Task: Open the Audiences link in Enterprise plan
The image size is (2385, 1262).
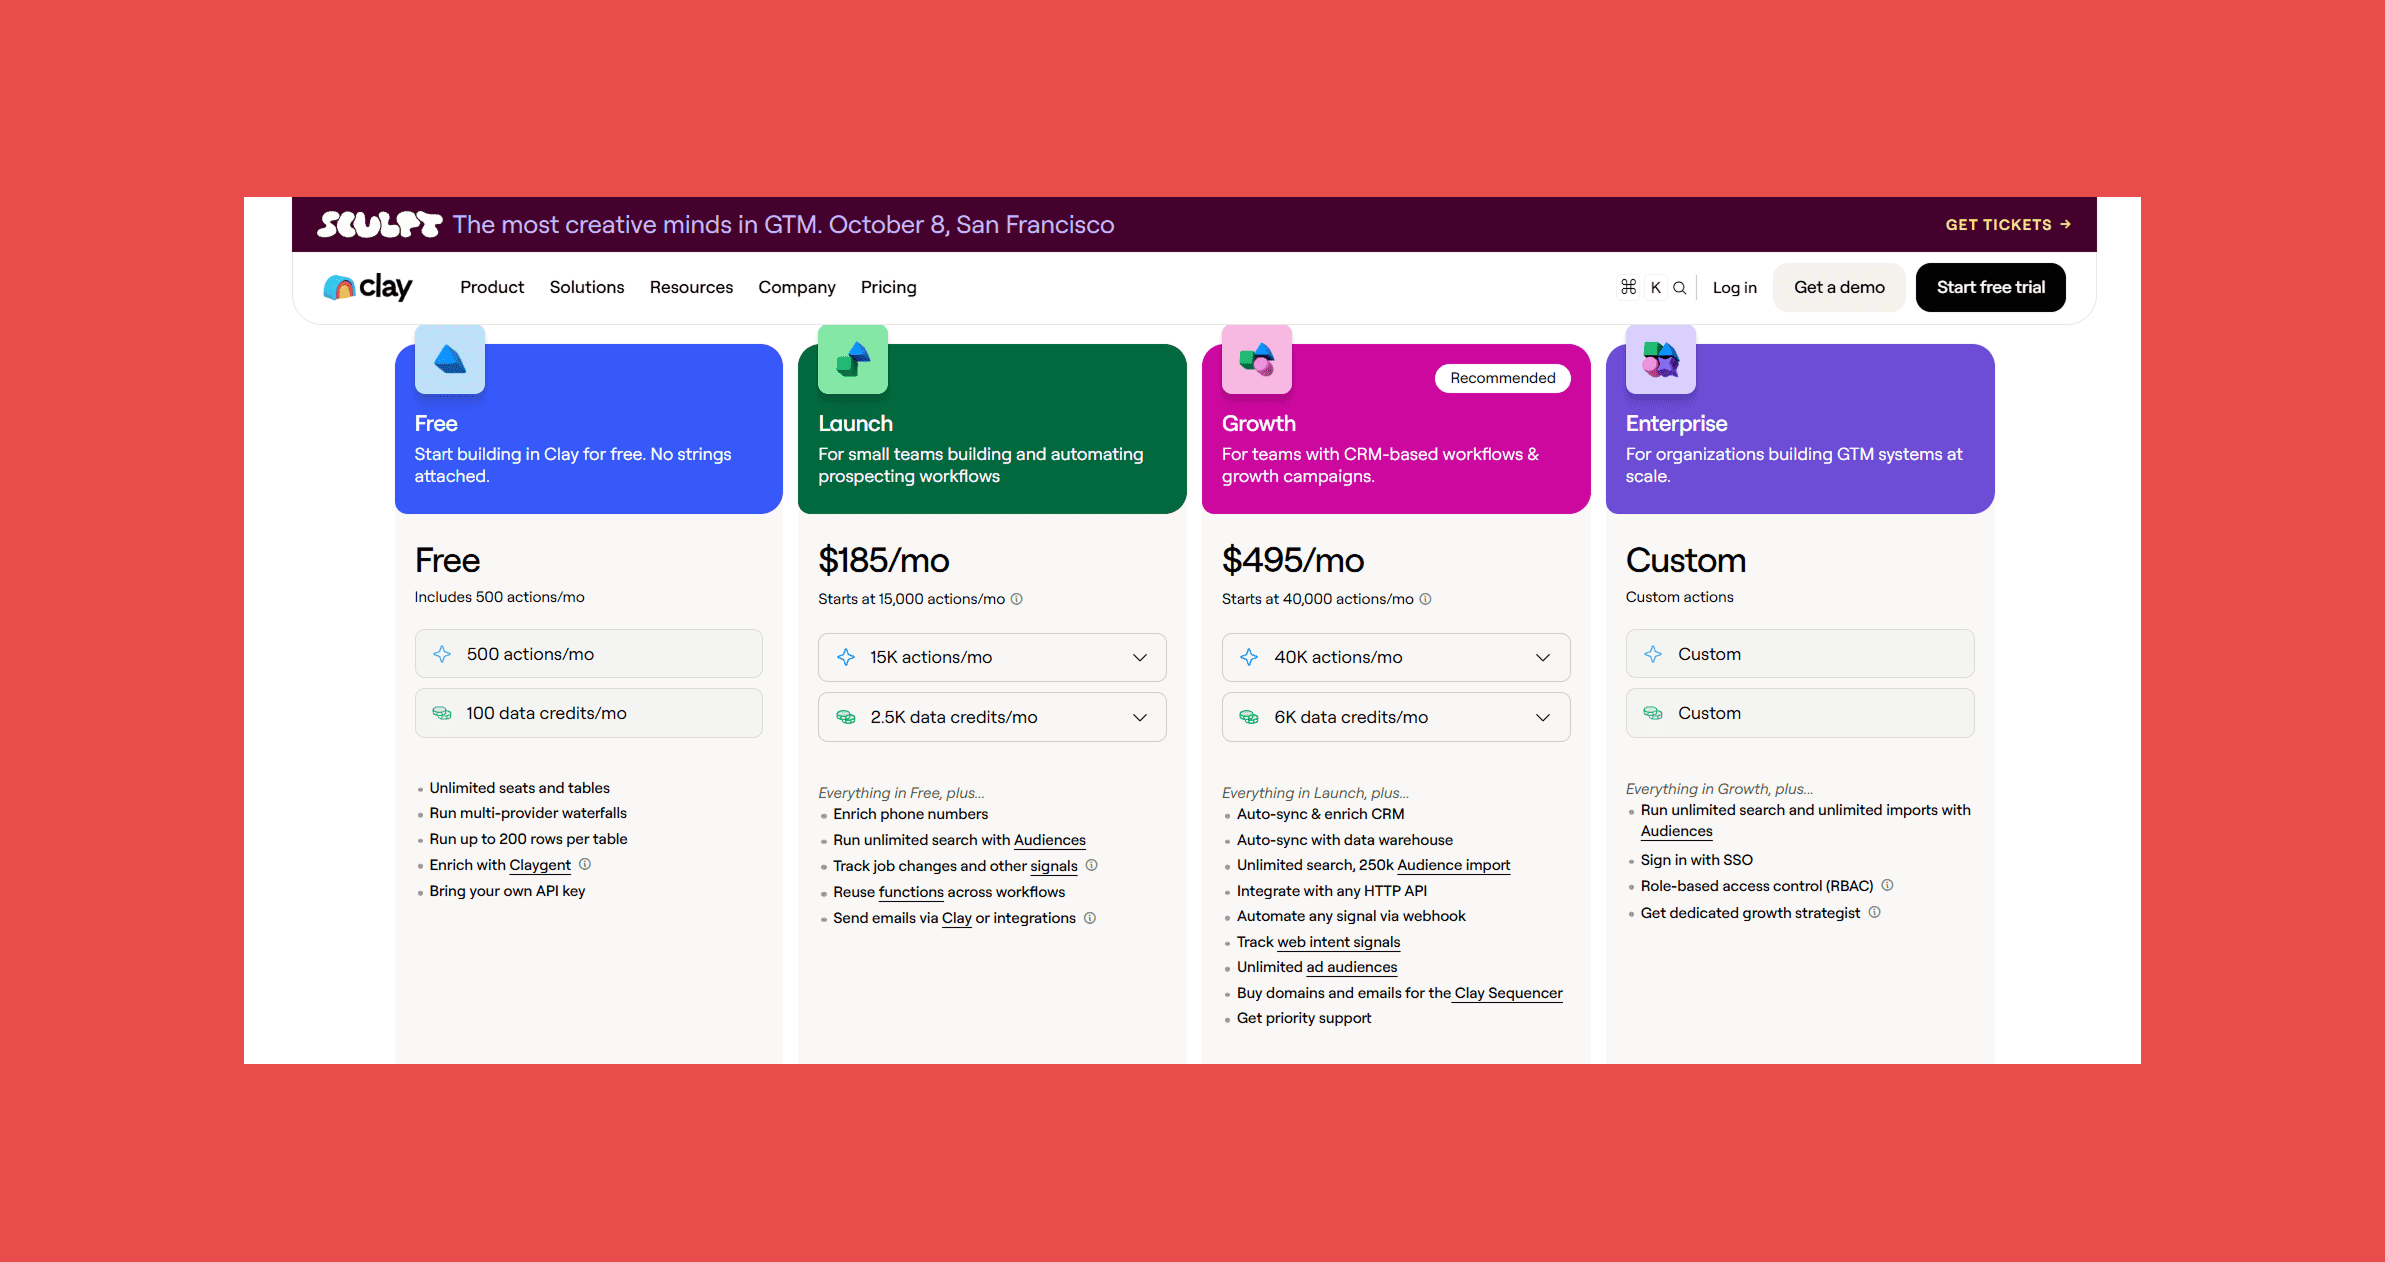Action: point(1677,831)
